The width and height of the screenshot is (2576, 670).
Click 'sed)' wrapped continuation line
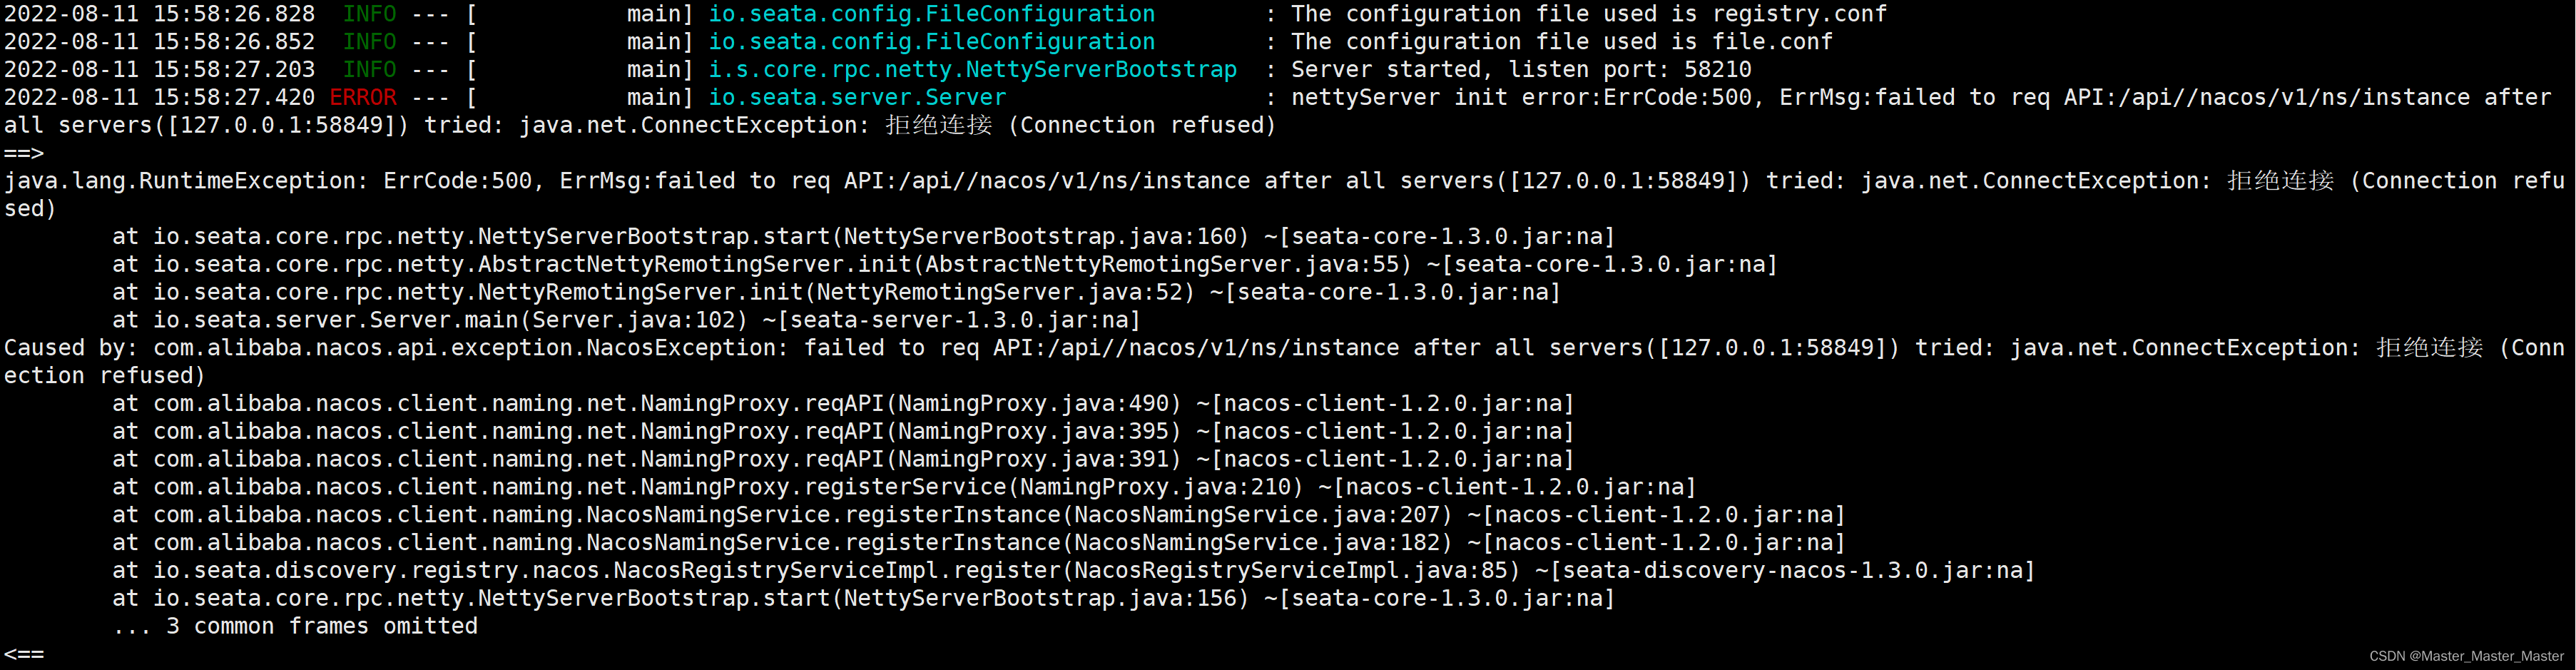tap(30, 209)
